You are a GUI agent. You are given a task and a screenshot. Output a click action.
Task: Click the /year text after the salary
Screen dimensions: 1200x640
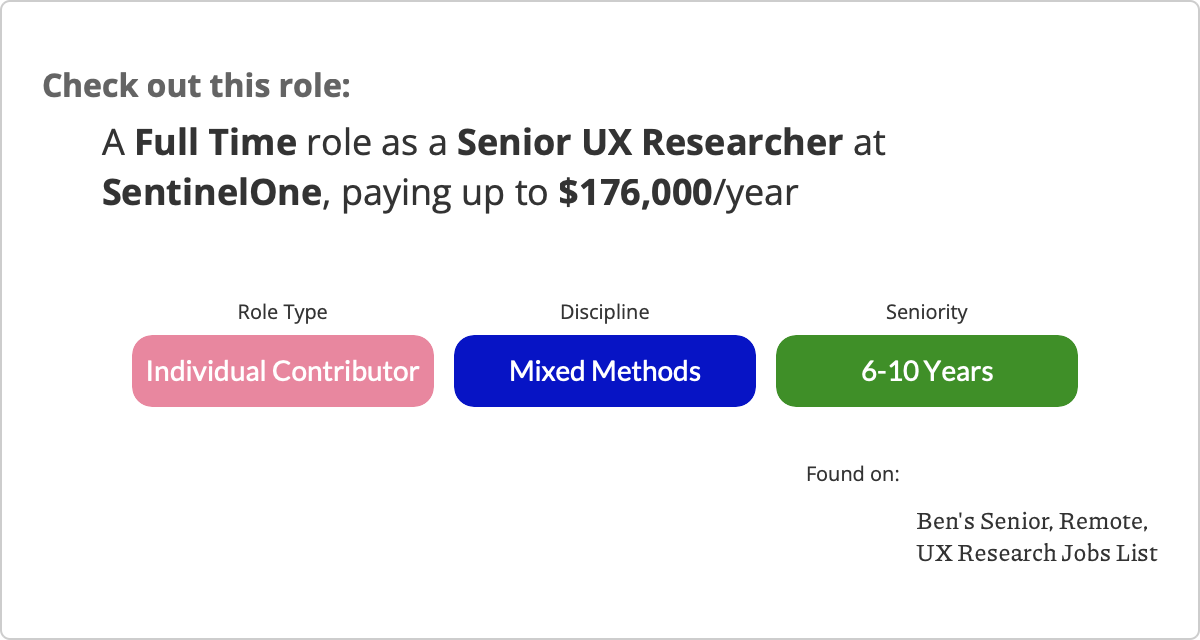coord(755,194)
